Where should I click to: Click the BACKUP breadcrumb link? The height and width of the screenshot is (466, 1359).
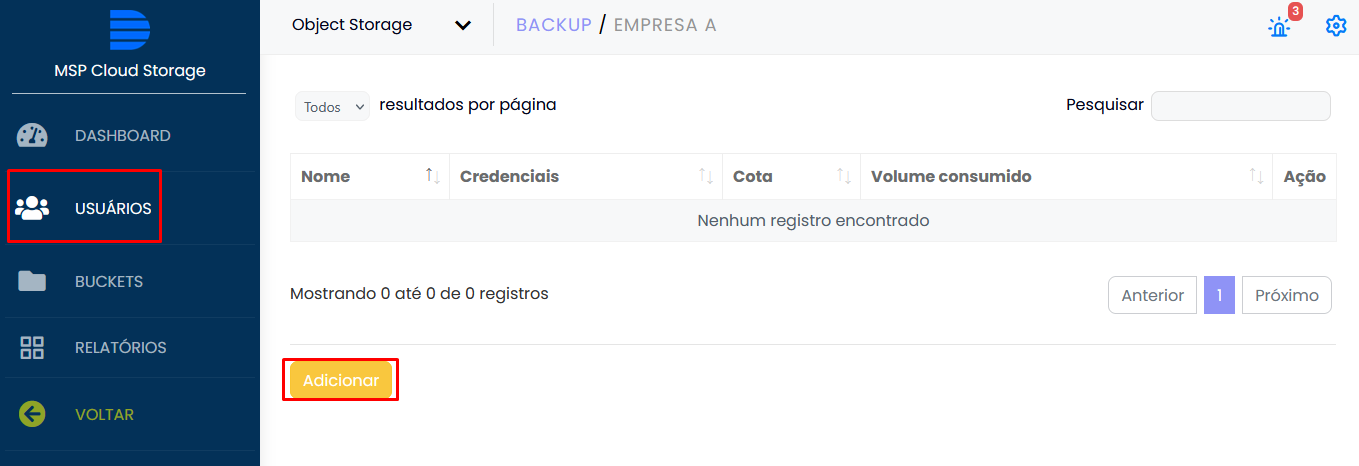coord(553,25)
